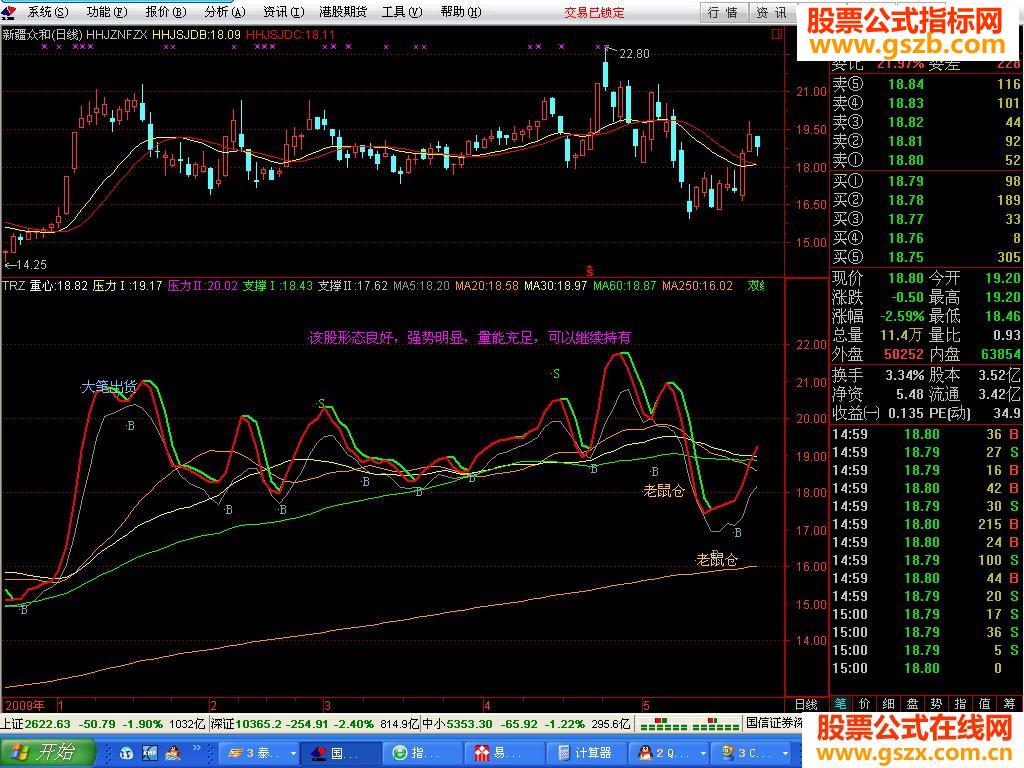Image resolution: width=1024 pixels, height=768 pixels.
Task: Open the 系统(S) menu
Action: click(48, 12)
